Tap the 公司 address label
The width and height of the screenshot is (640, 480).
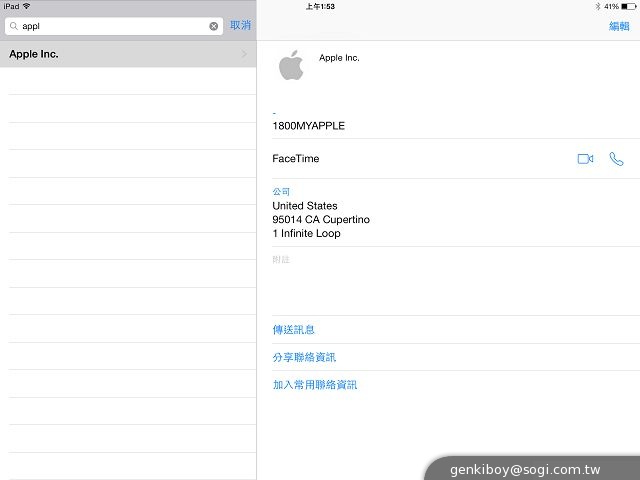281,191
